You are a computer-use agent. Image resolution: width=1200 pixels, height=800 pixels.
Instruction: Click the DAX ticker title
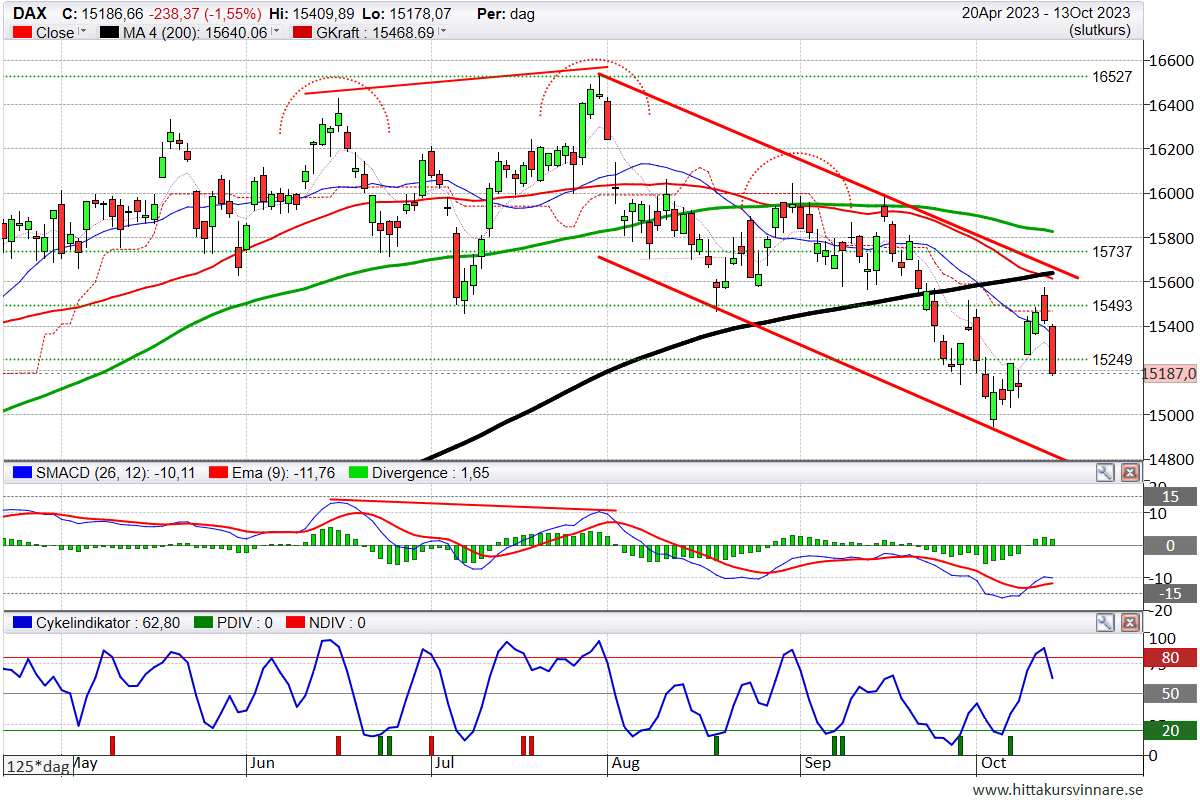(29, 14)
